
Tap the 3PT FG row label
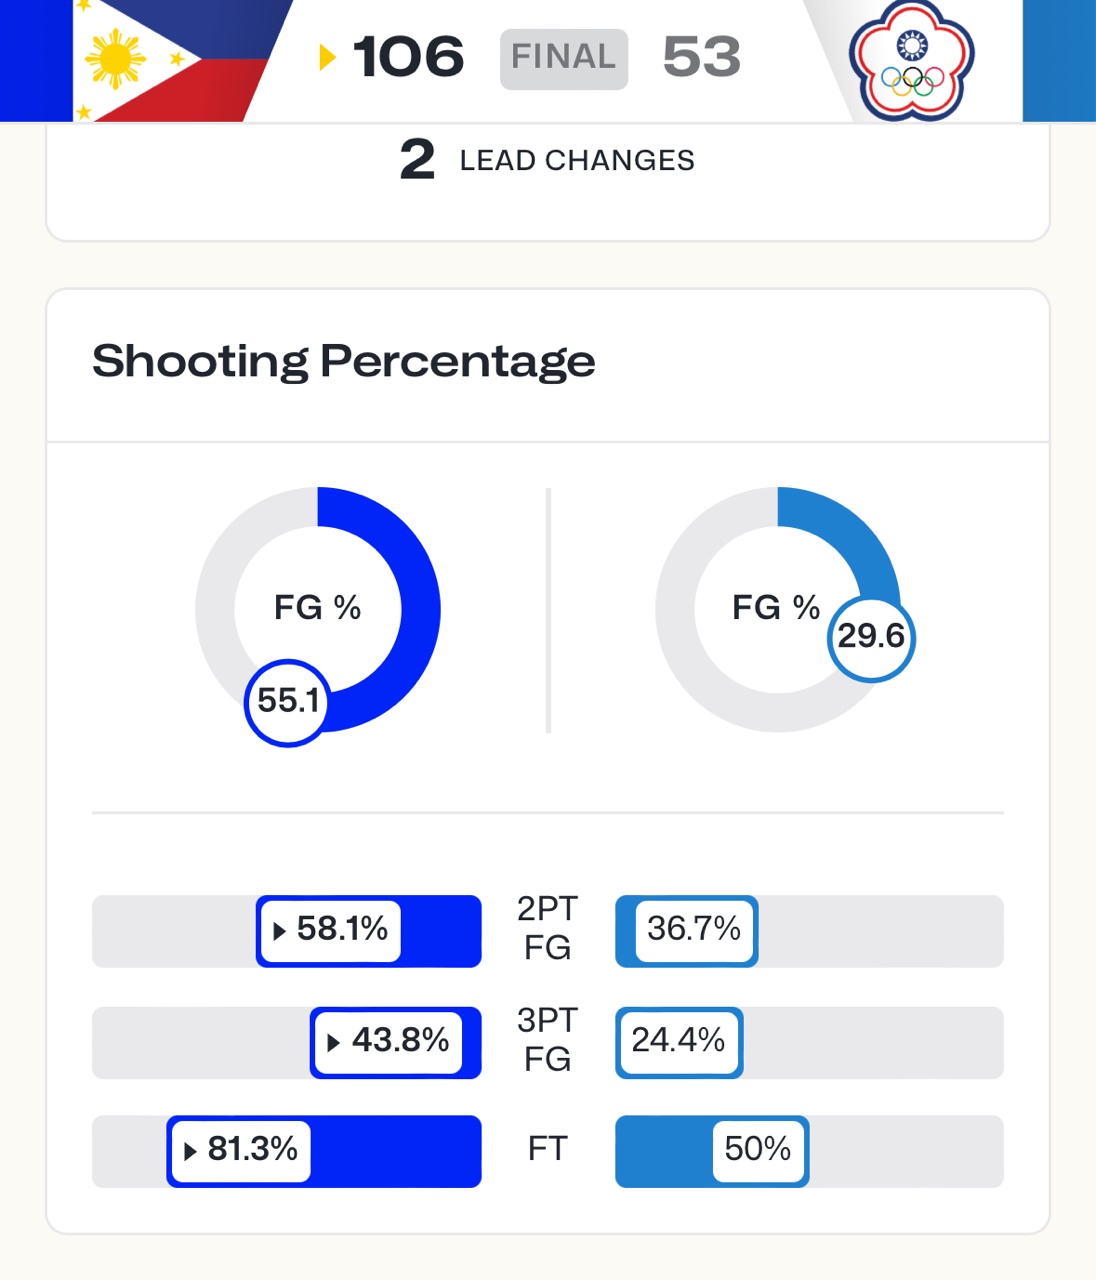click(547, 1040)
